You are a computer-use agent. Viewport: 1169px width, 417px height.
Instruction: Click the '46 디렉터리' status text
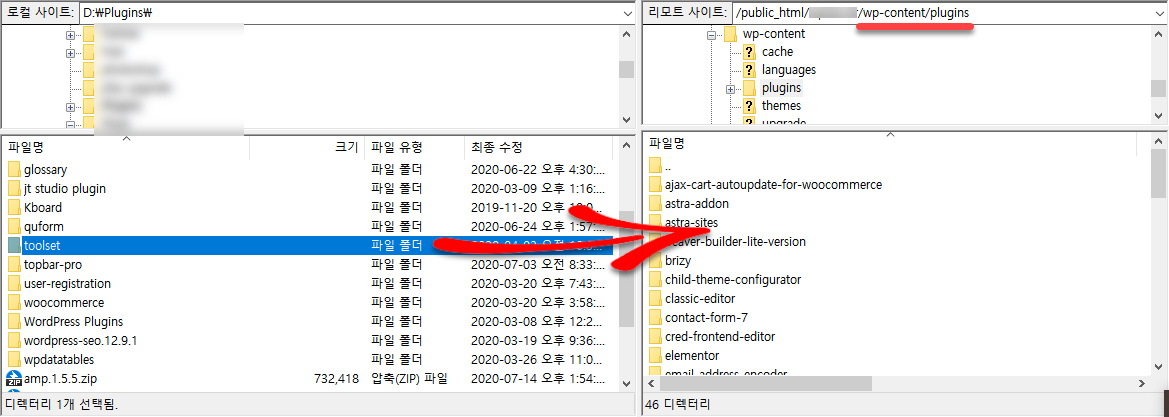[x=679, y=405]
